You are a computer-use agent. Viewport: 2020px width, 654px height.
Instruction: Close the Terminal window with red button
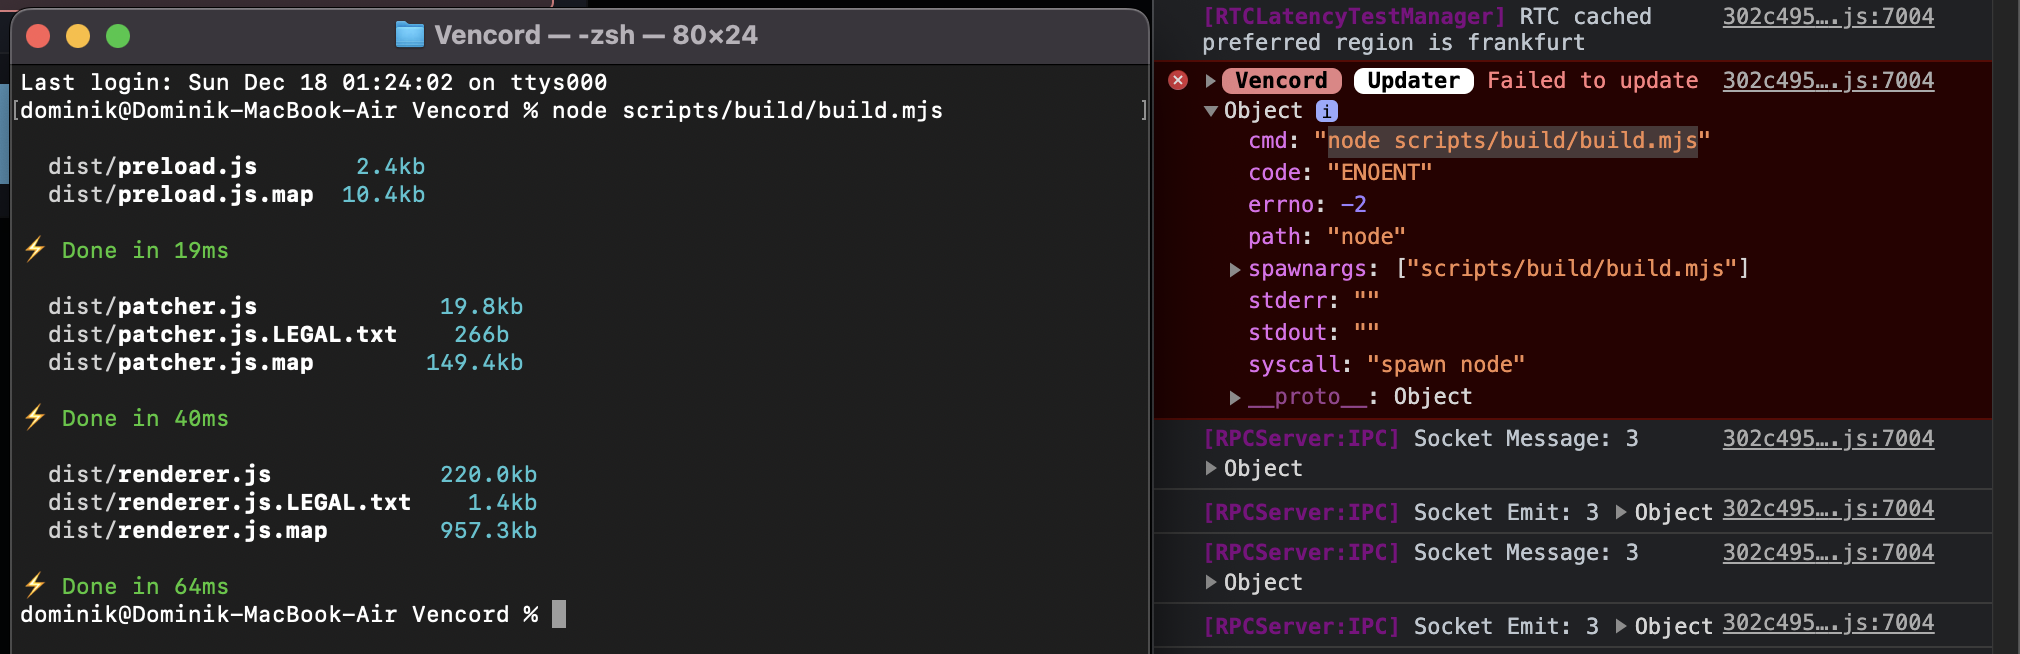tap(38, 36)
